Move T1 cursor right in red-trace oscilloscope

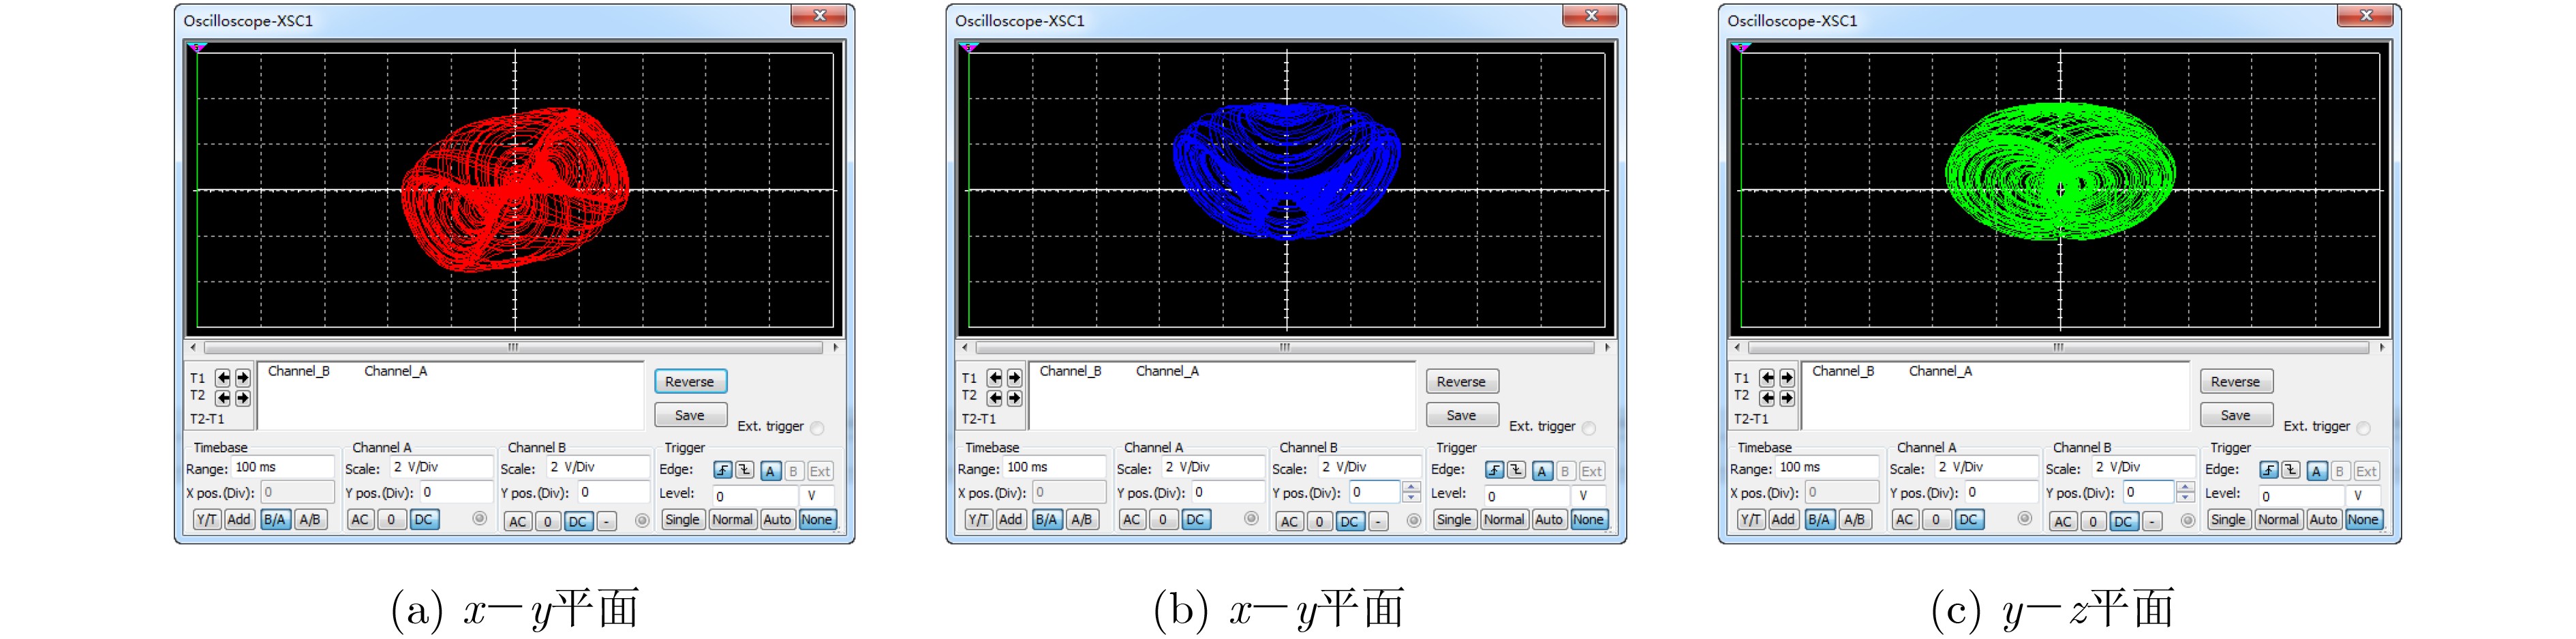click(242, 378)
